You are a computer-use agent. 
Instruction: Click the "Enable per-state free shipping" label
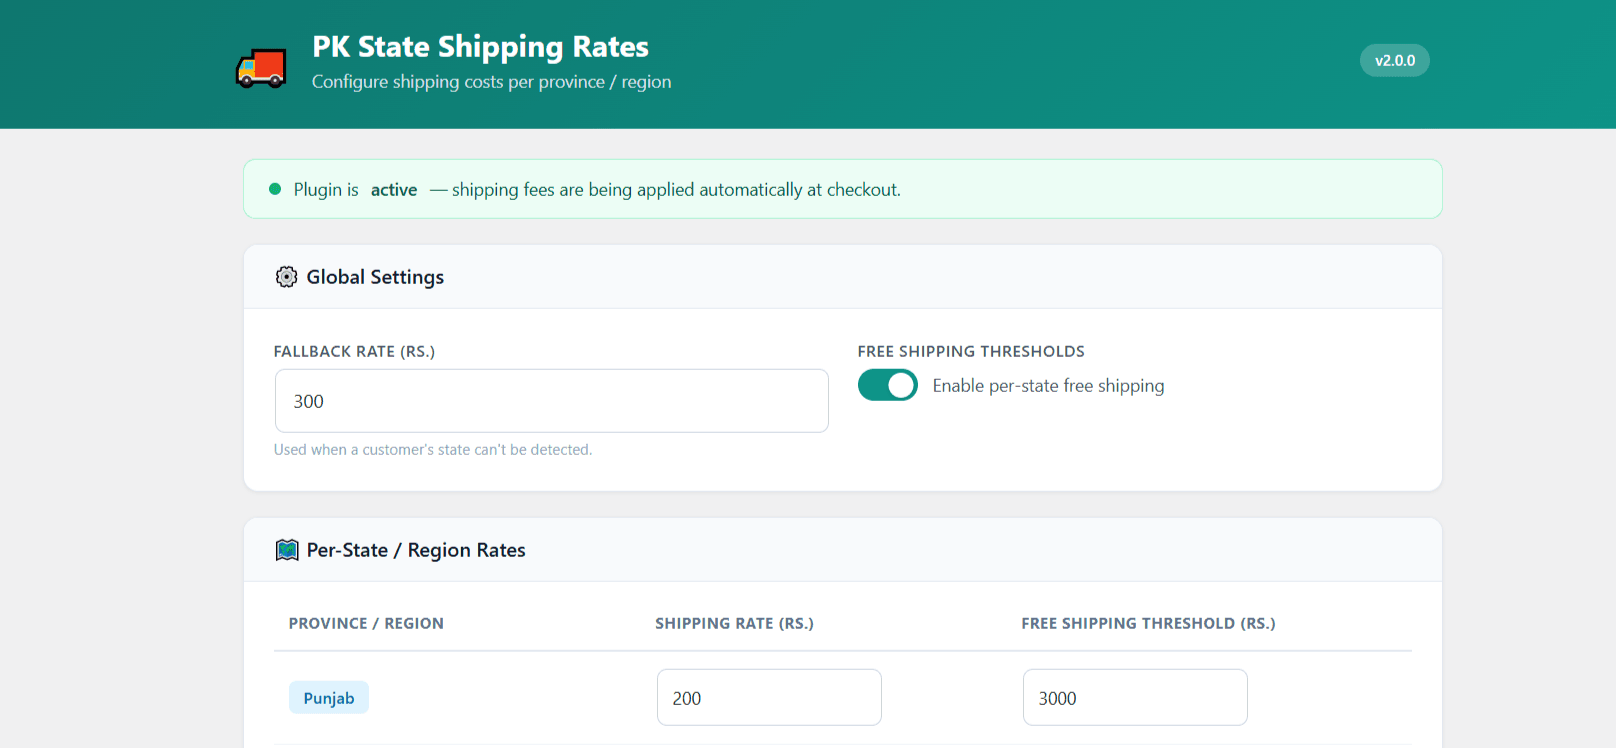pos(1048,386)
